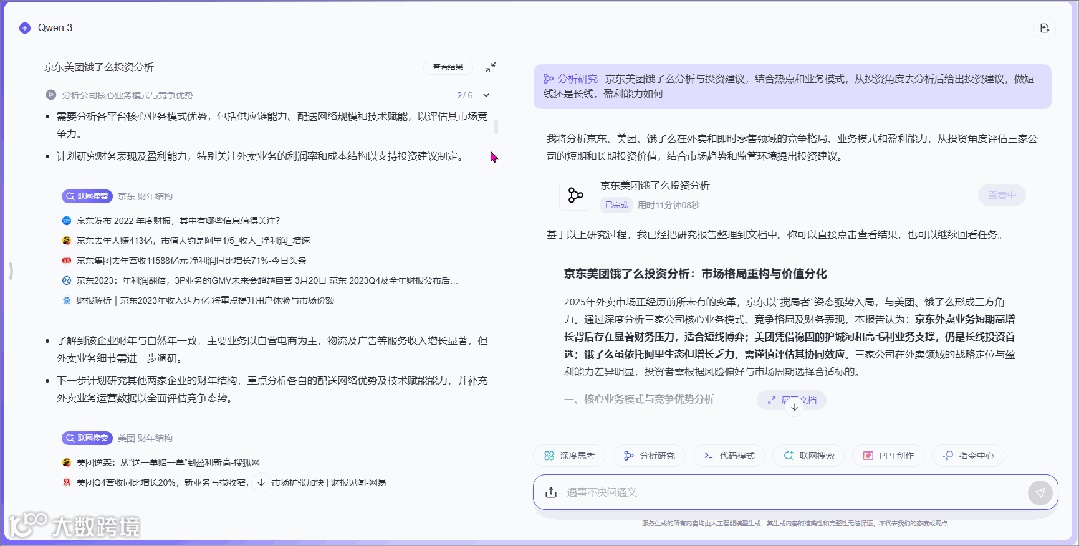Screen dimensions: 1079x546
Task: Toggle the PPT创作 mode chip
Action: coord(888,456)
